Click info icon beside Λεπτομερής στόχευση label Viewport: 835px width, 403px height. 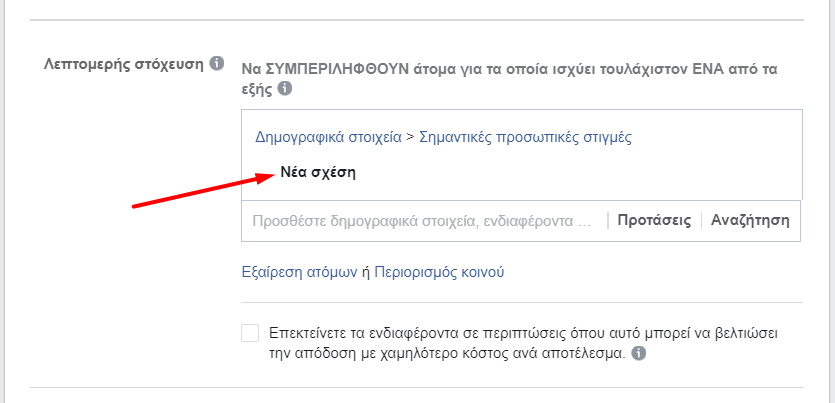[x=217, y=64]
